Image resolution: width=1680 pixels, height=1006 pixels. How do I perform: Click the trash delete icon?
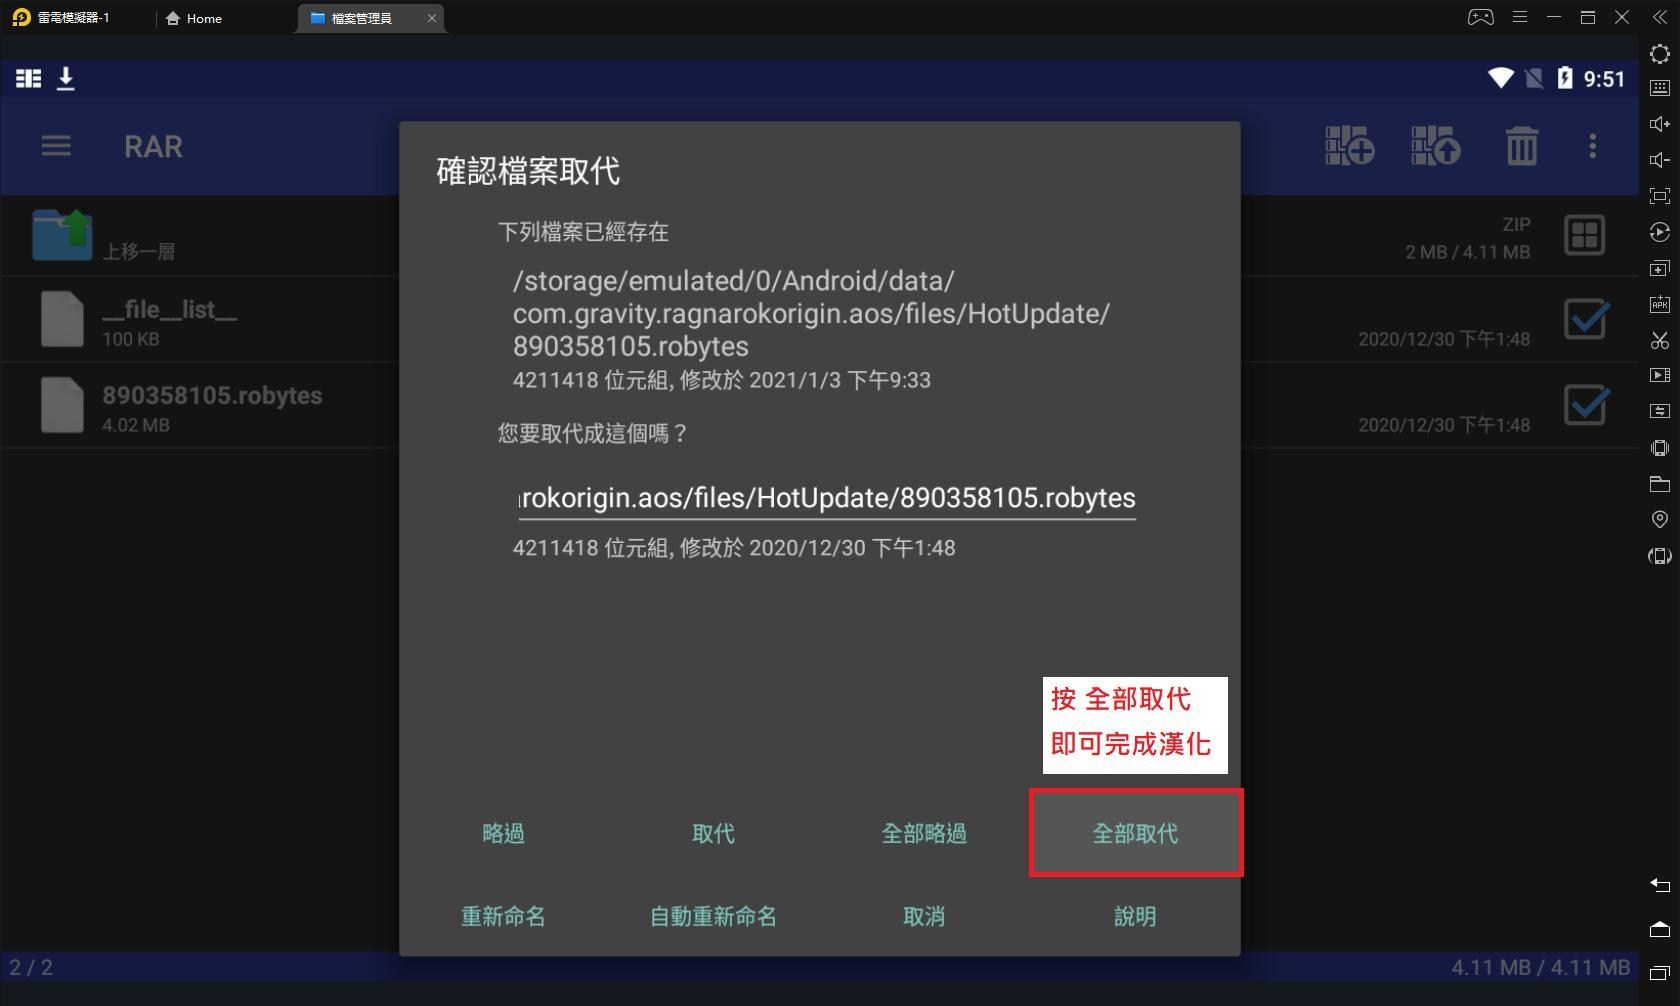pos(1522,146)
